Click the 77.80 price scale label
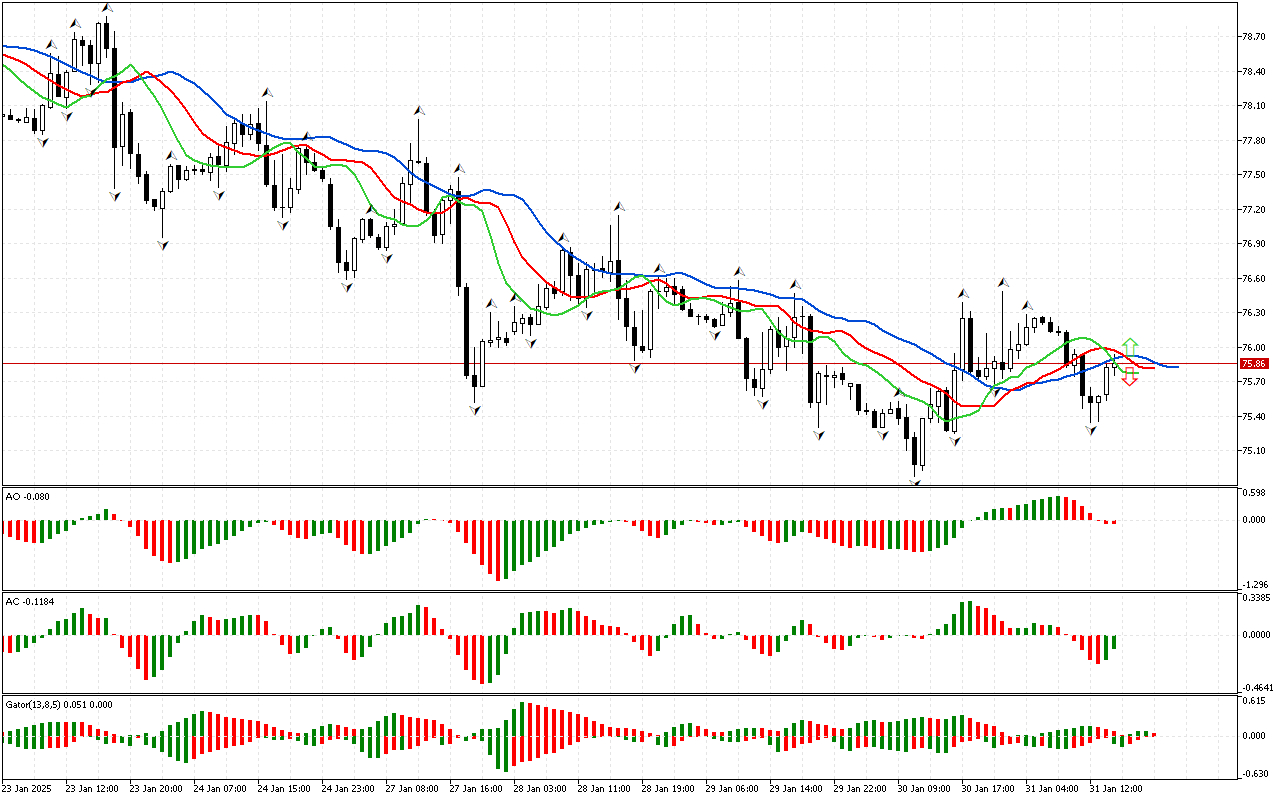The image size is (1280, 800). click(1254, 141)
